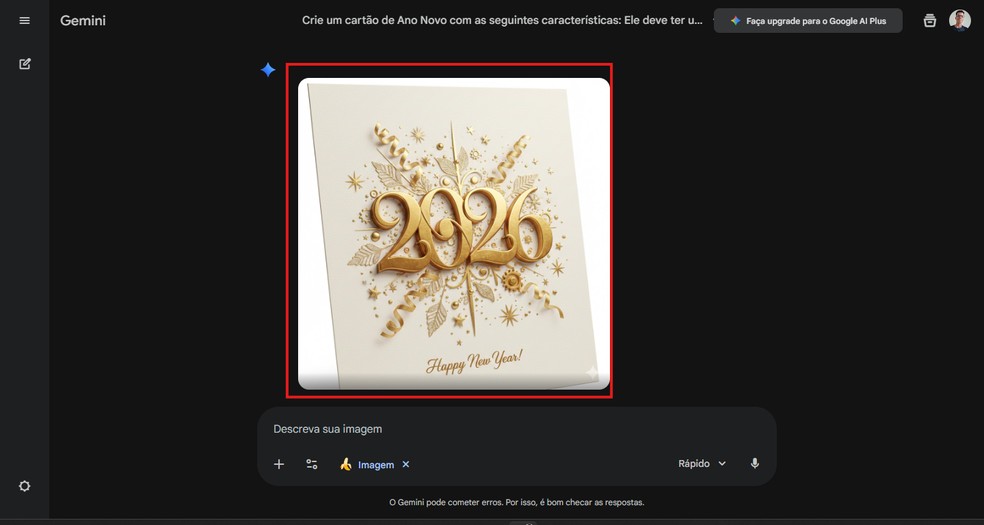Toggle the Imagem tool label
984x525 pixels.
click(376, 465)
